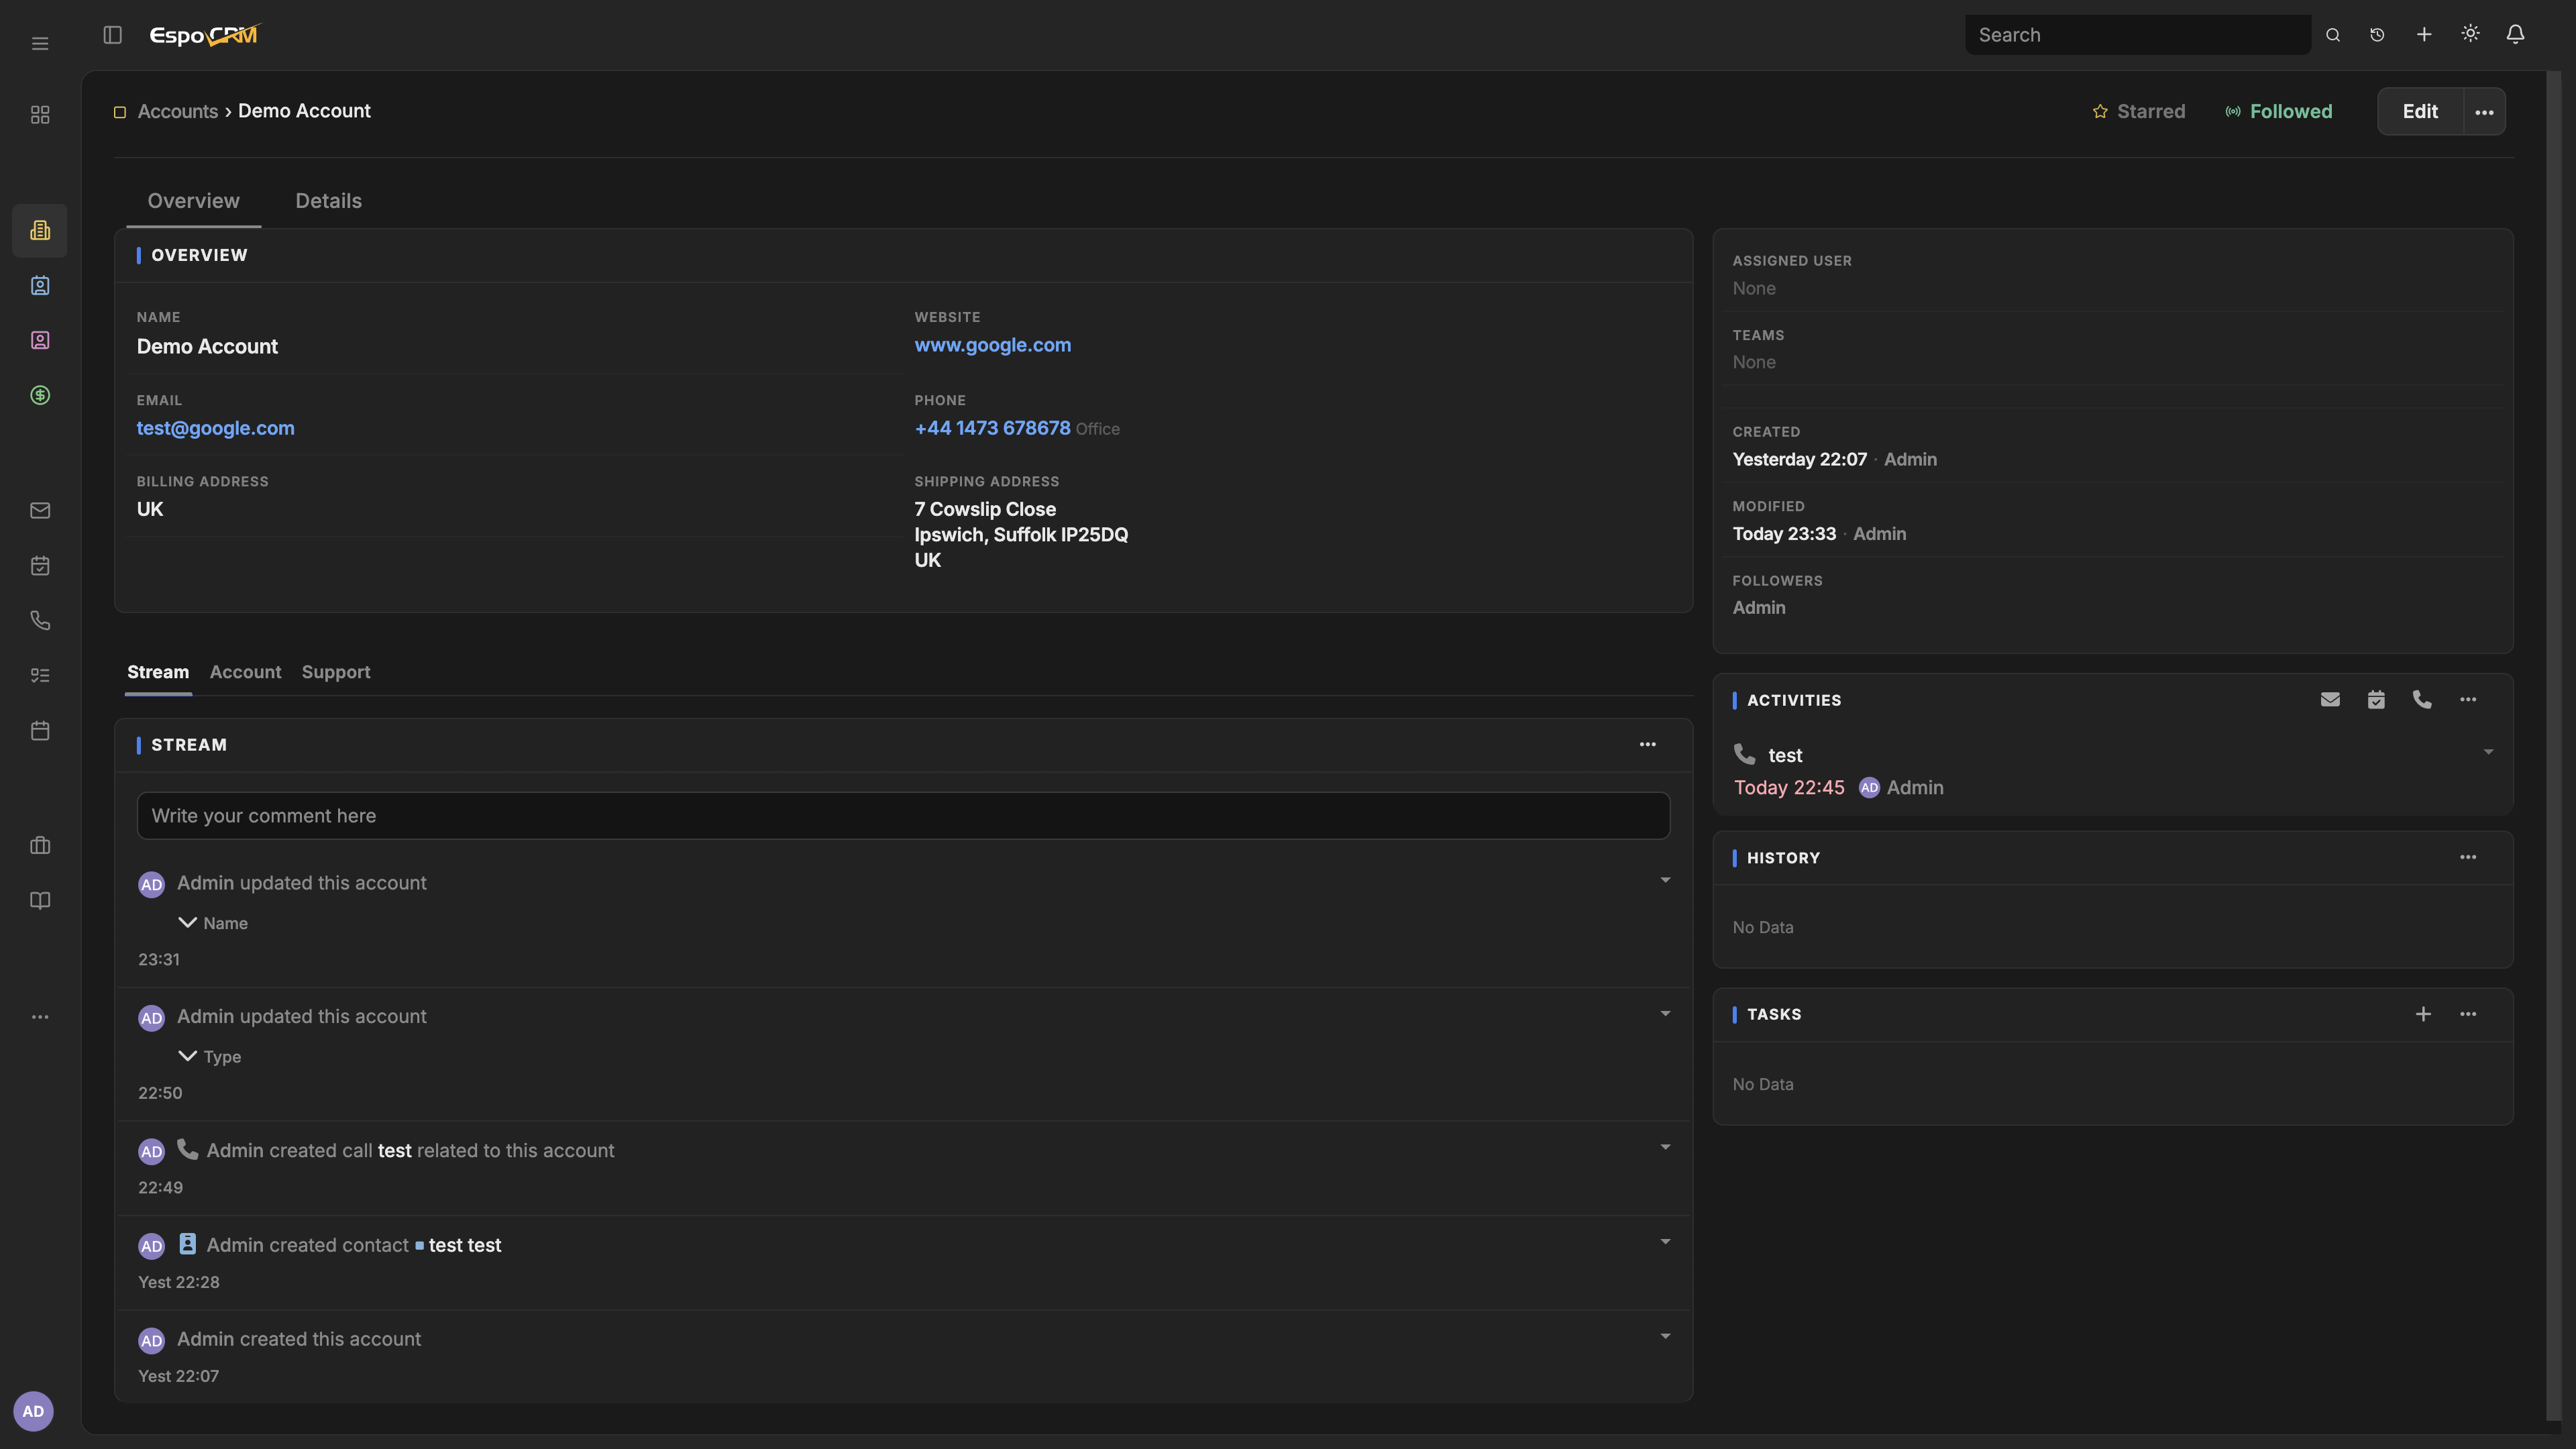Compose email from Activities panel
2576x1449 pixels.
[x=2330, y=699]
